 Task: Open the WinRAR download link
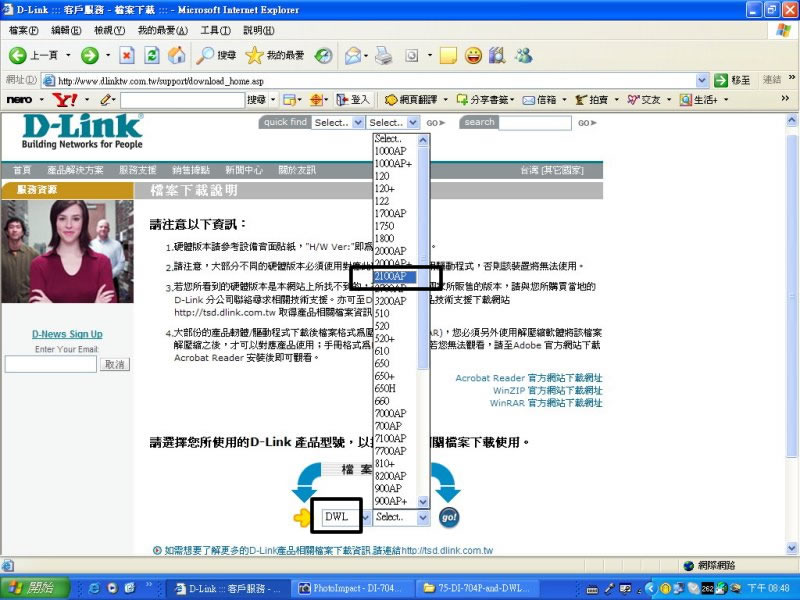tap(546, 403)
